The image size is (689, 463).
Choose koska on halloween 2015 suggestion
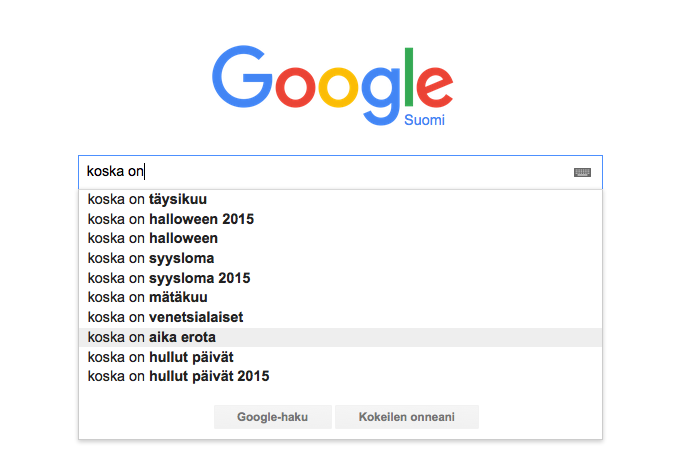(340, 219)
